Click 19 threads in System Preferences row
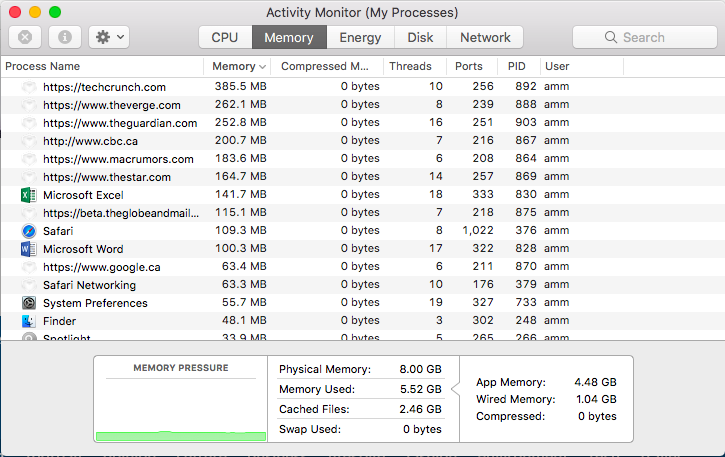Screen dimensions: 725x457 point(436,303)
